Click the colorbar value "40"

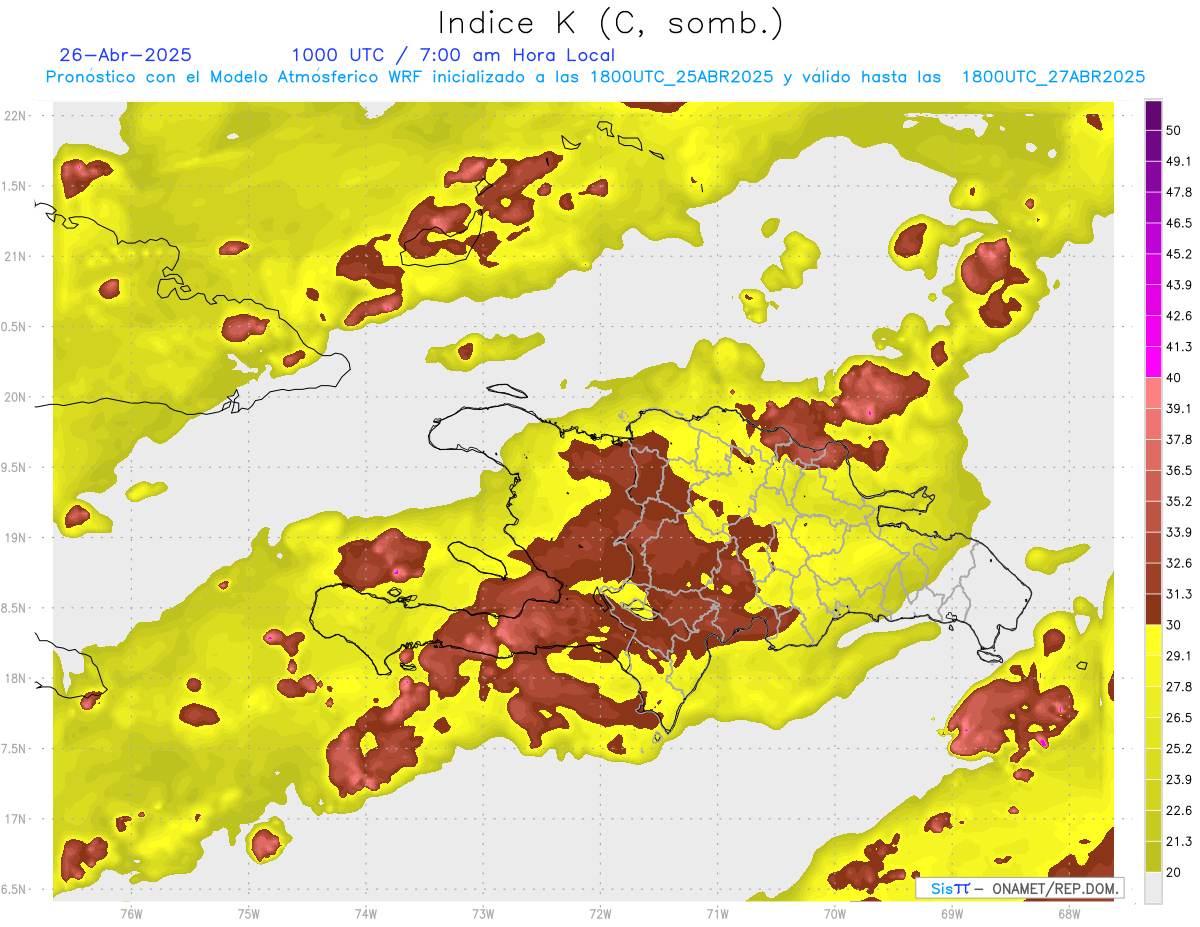pyautogui.click(x=1175, y=378)
